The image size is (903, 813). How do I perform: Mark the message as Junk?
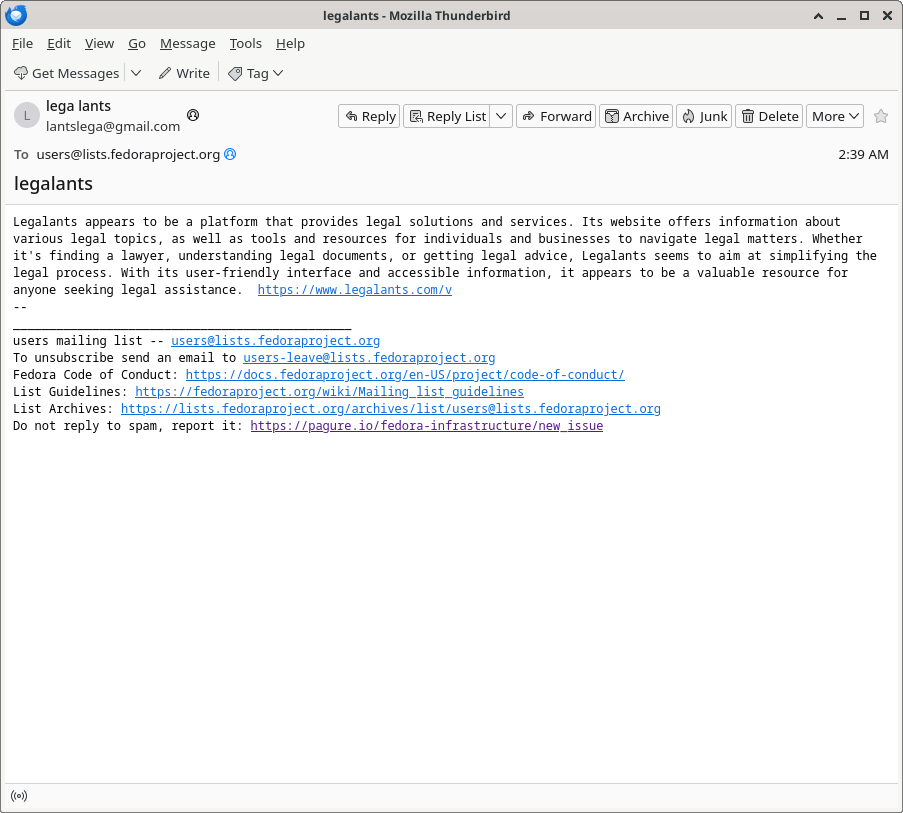point(704,116)
